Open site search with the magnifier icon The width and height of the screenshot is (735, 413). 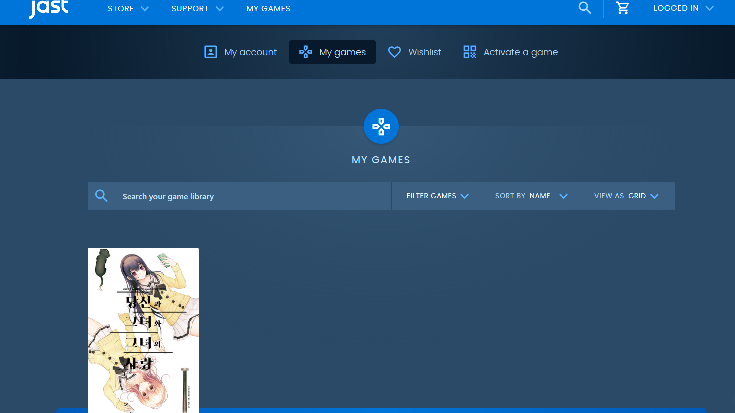tap(585, 8)
